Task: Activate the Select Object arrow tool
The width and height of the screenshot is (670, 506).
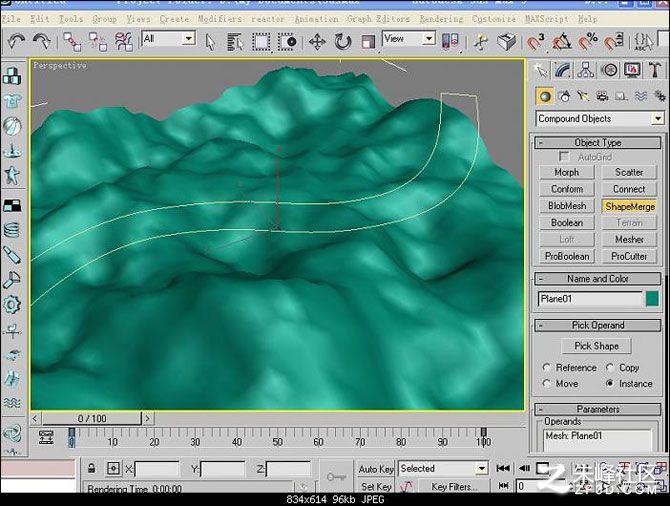Action: click(x=210, y=42)
